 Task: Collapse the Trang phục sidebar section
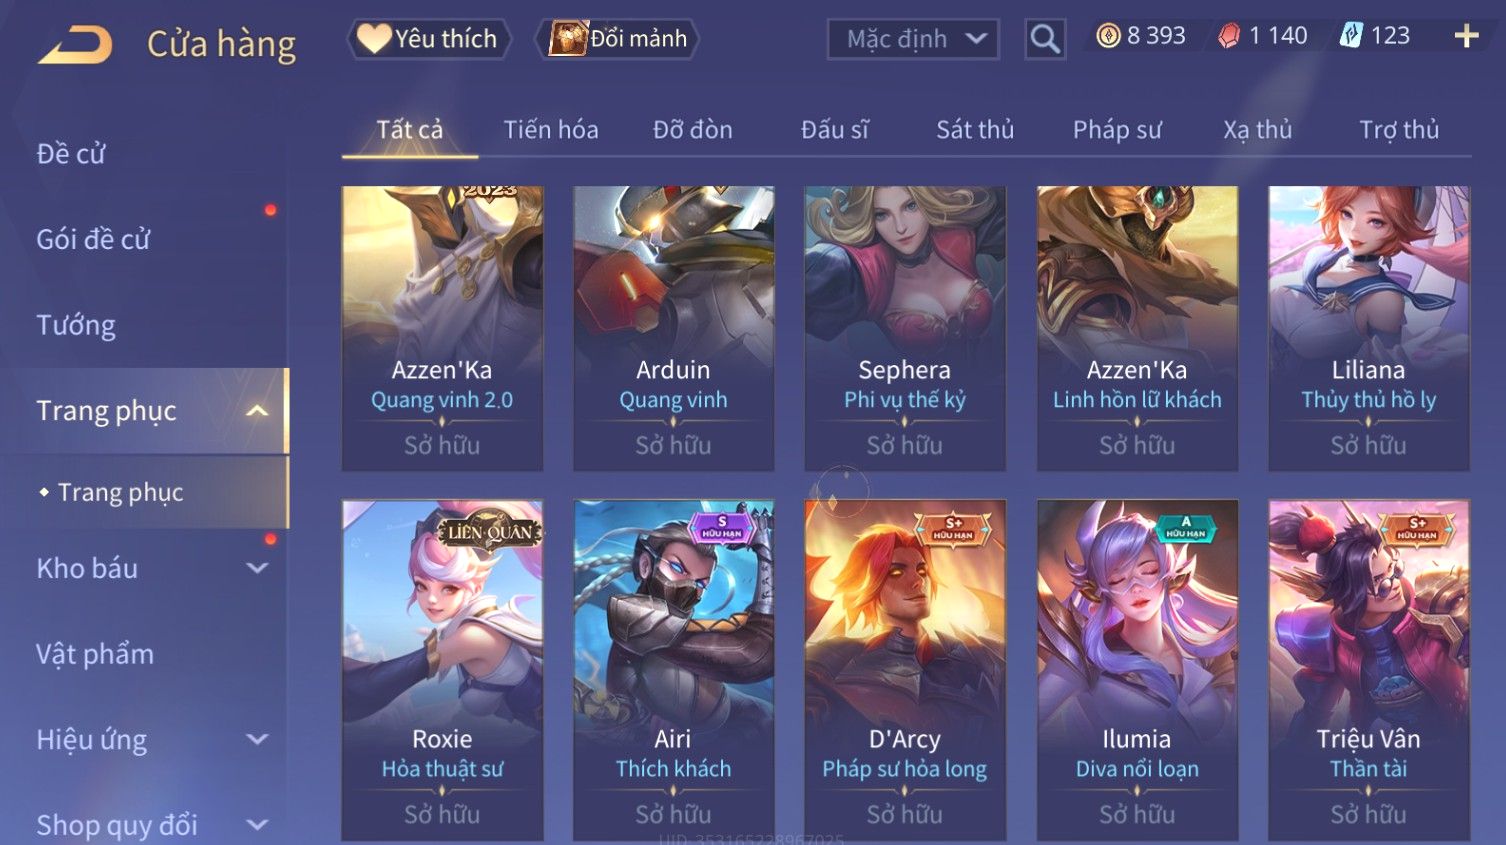point(257,411)
